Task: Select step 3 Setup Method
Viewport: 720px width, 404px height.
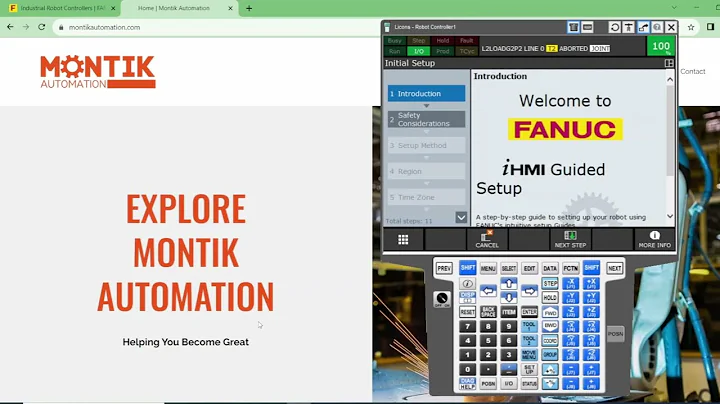Action: tap(426, 146)
